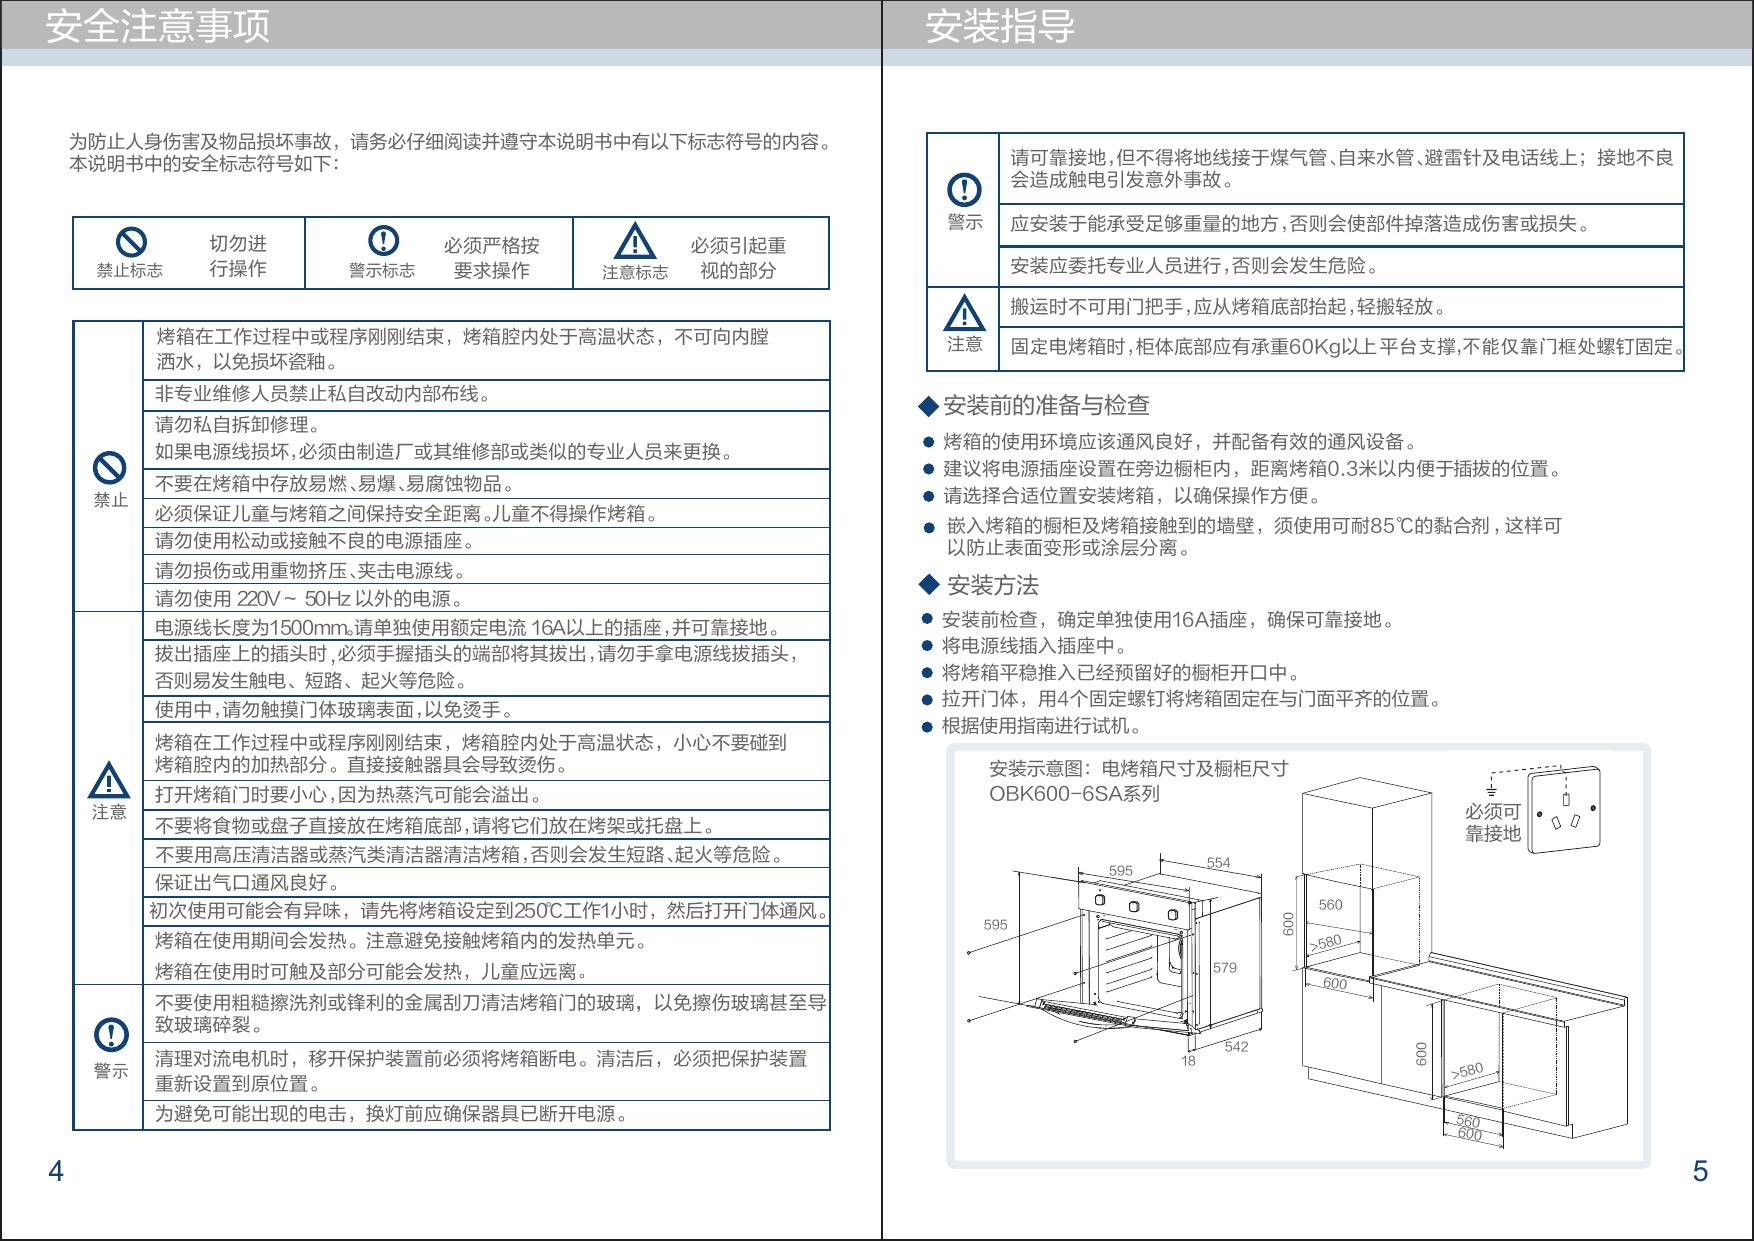Click the 保证出气口通风良好 table row

[248, 883]
